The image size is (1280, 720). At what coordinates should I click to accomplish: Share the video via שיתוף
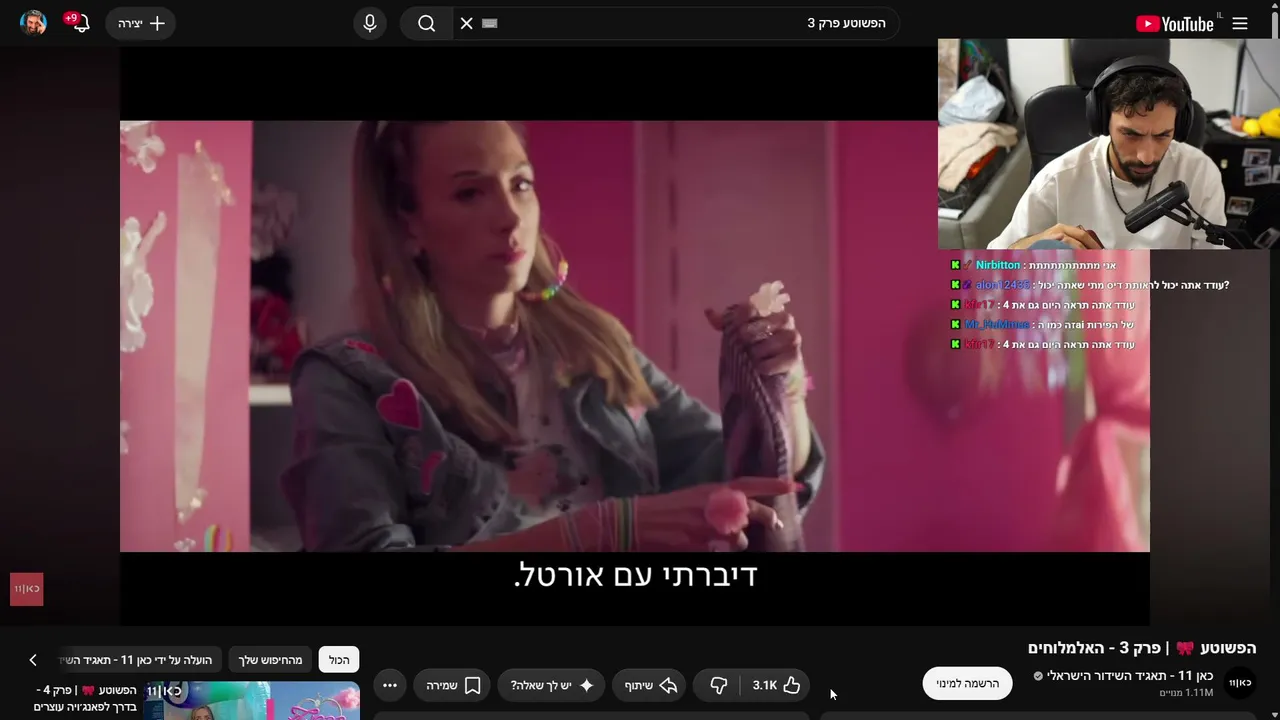tap(651, 685)
